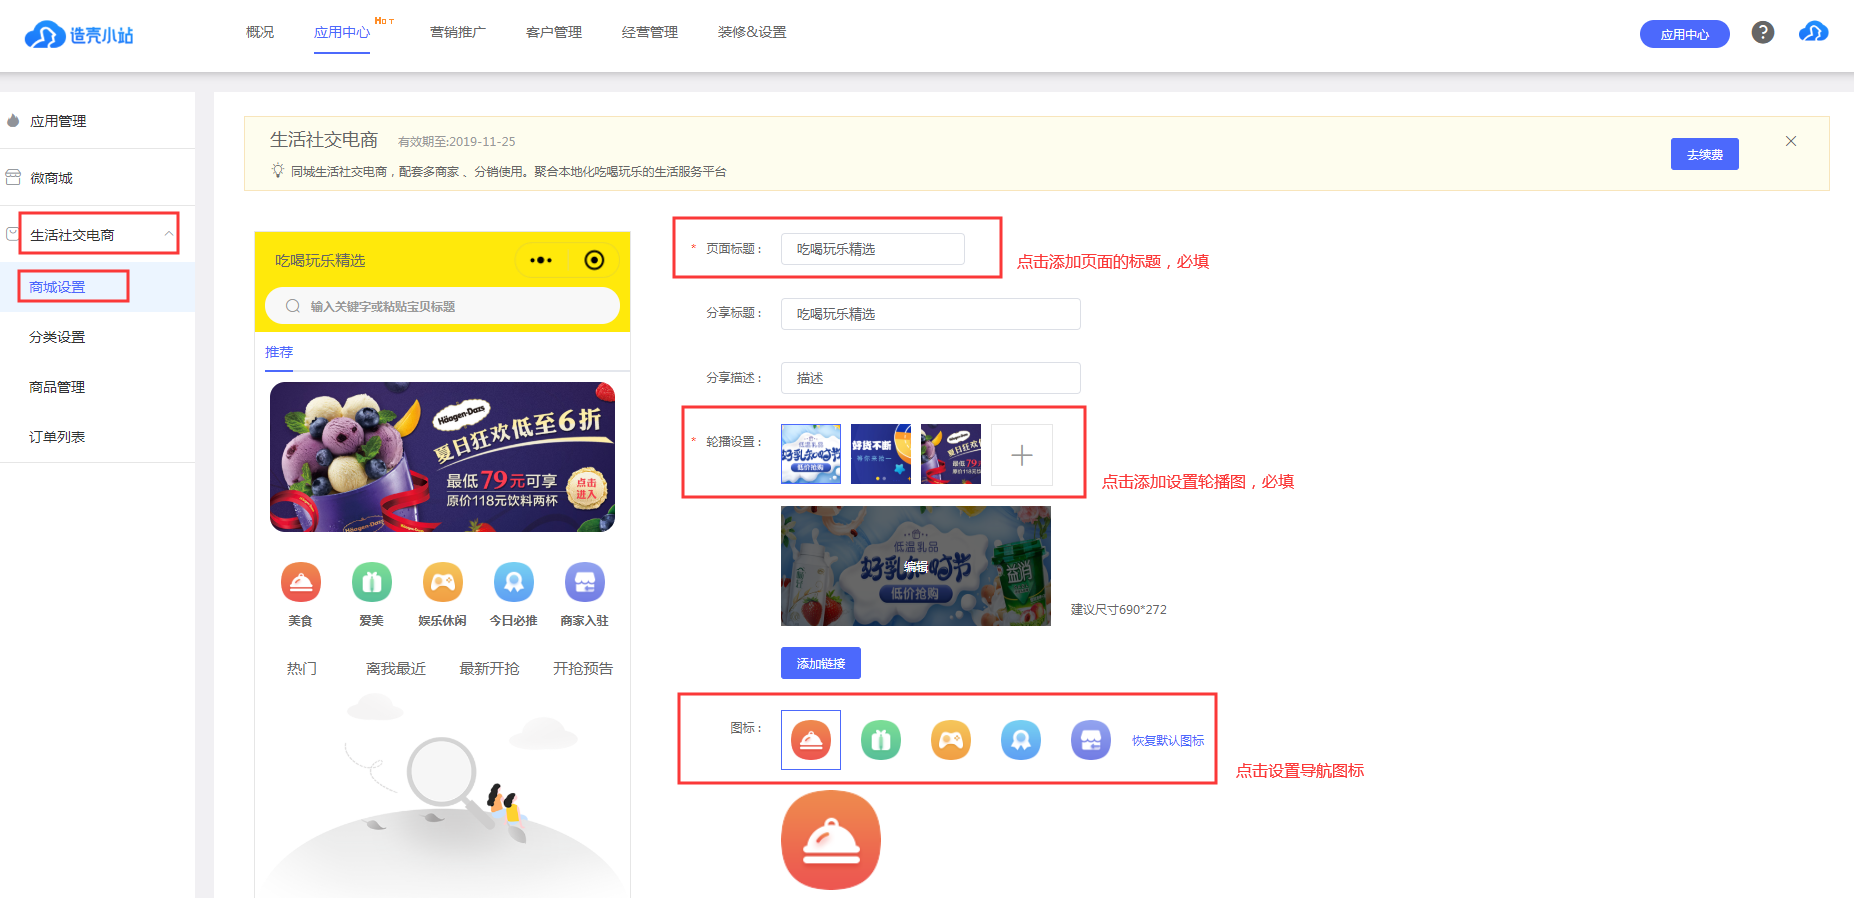Open 订单列表 in the sidebar
This screenshot has width=1854, height=898.
click(57, 437)
